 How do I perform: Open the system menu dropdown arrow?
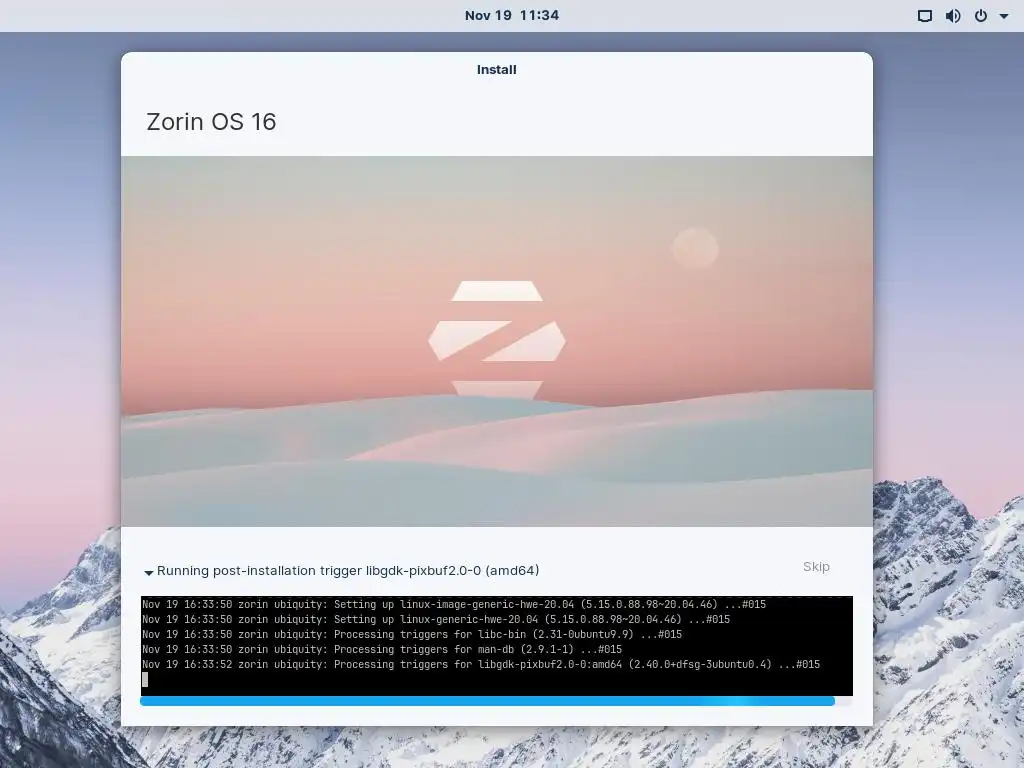click(x=1004, y=16)
